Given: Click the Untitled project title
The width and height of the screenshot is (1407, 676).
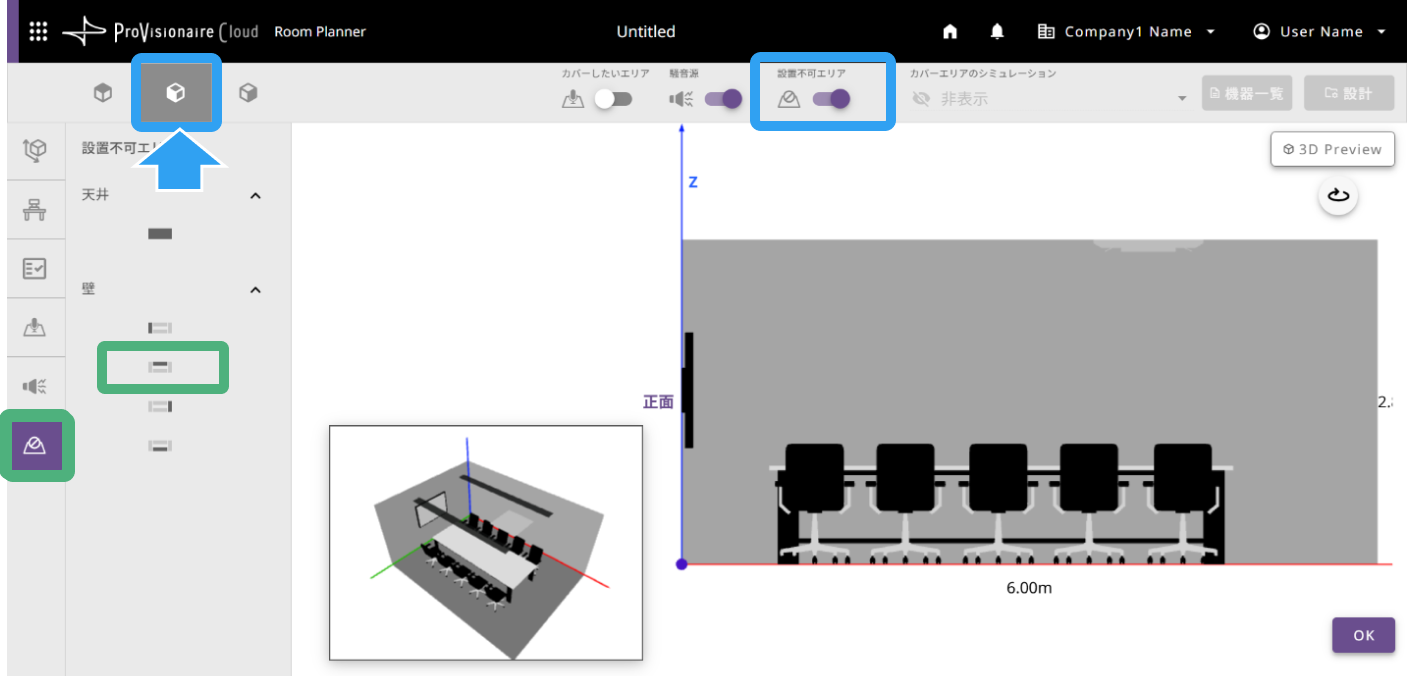Looking at the screenshot, I should tap(646, 32).
